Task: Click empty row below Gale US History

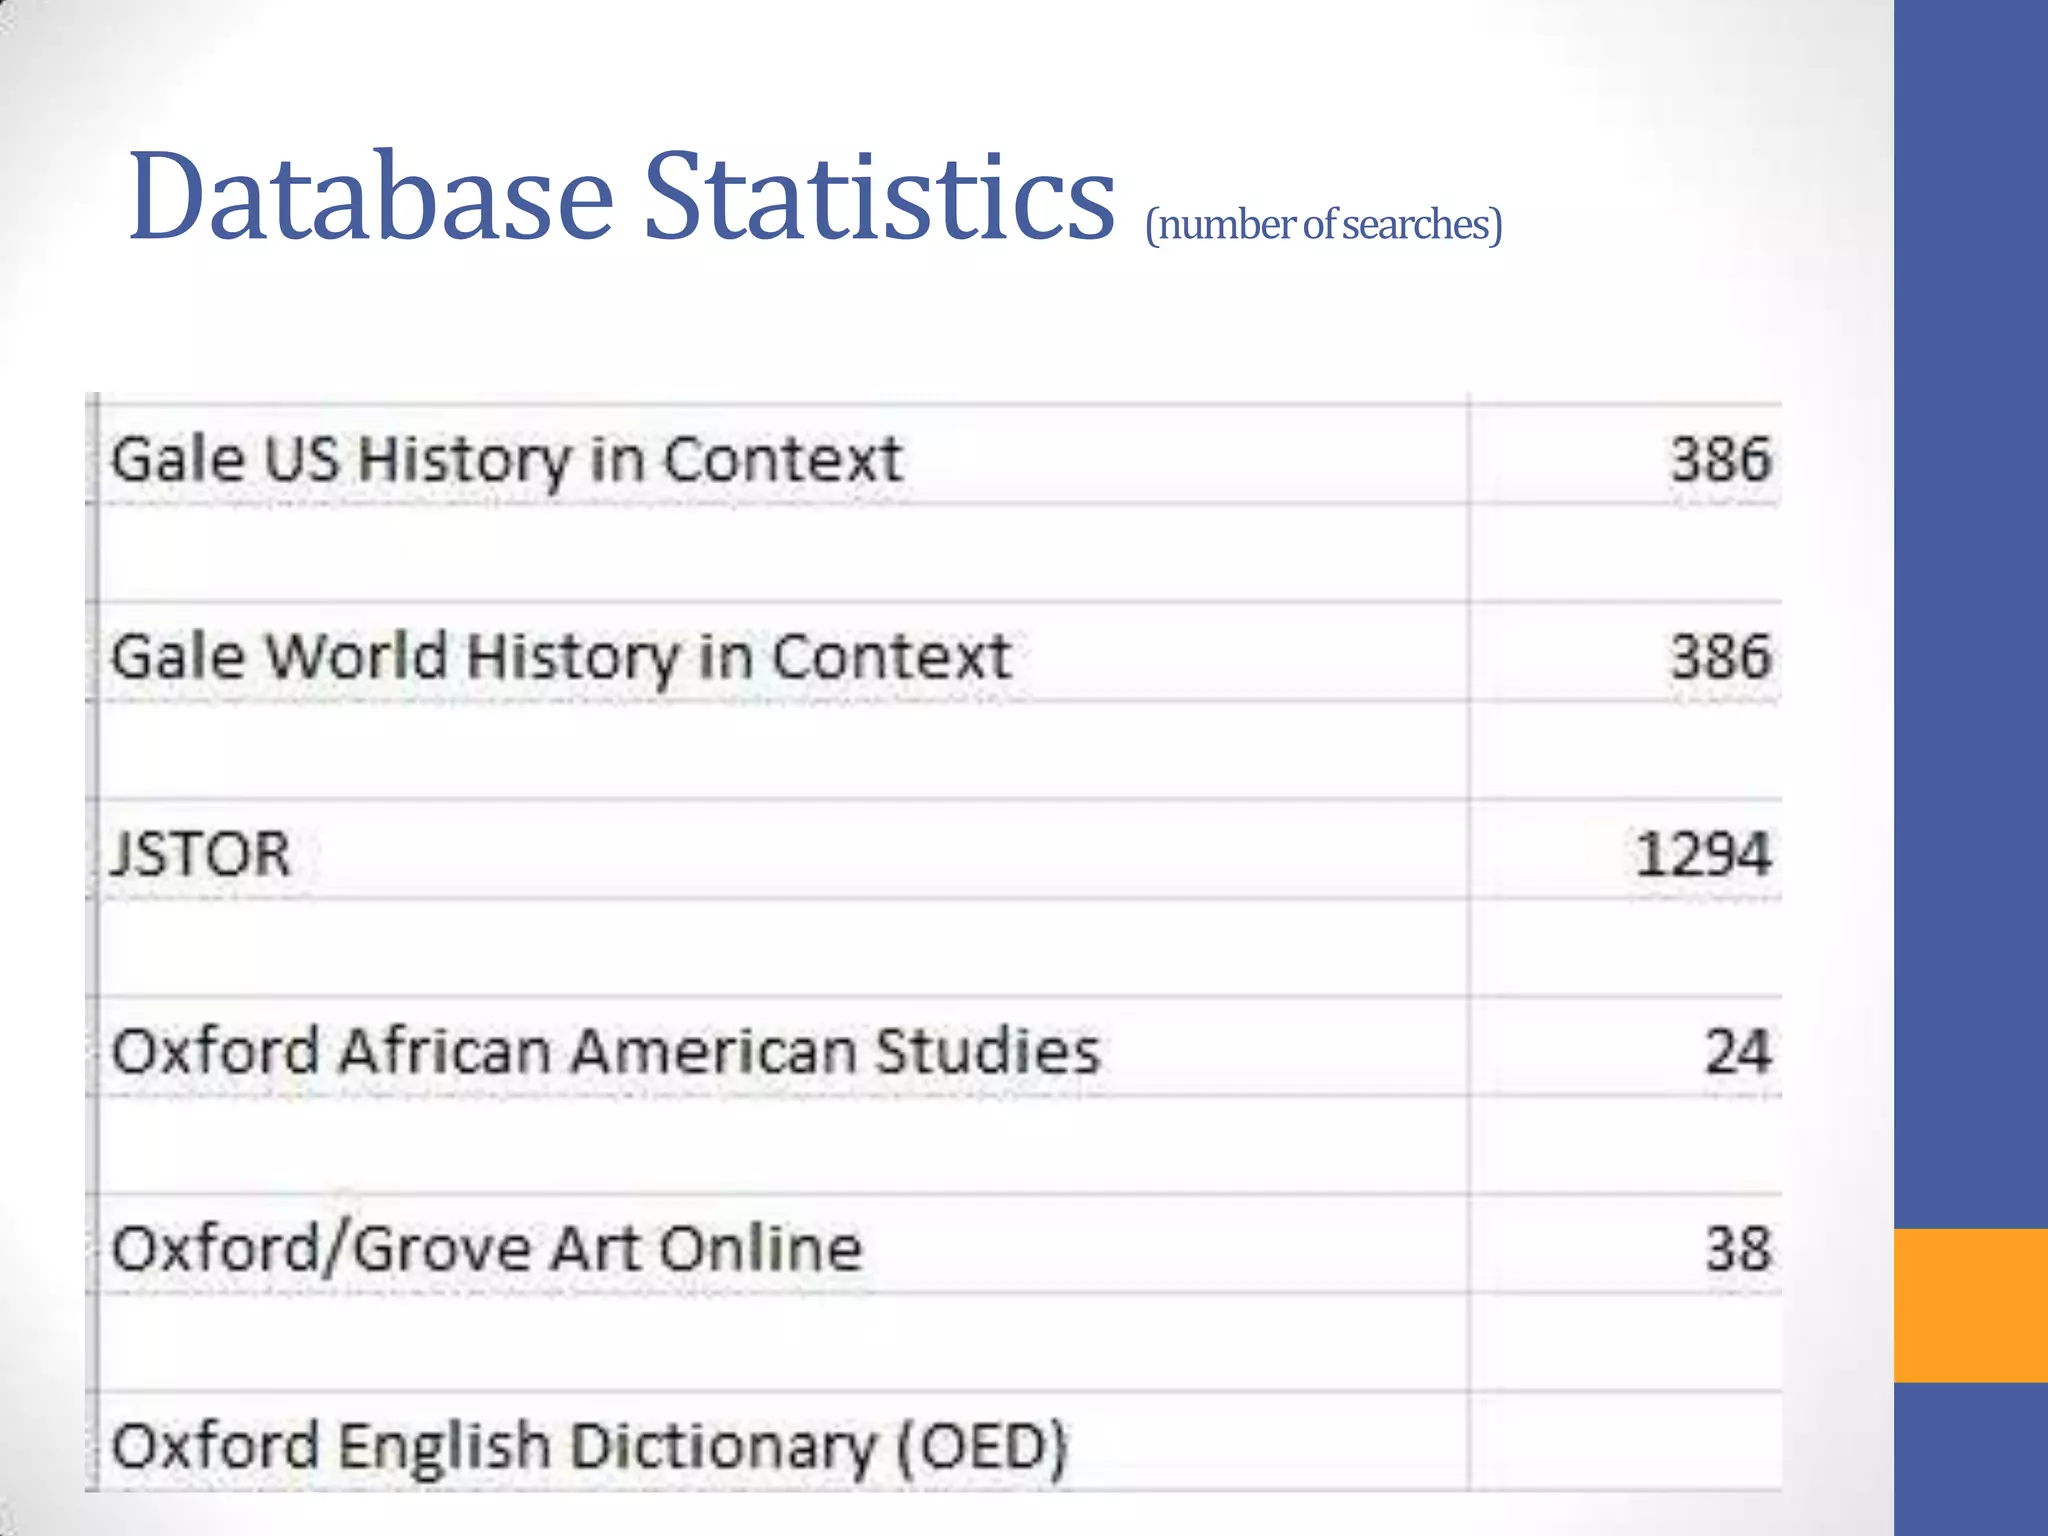Action: coord(780,553)
